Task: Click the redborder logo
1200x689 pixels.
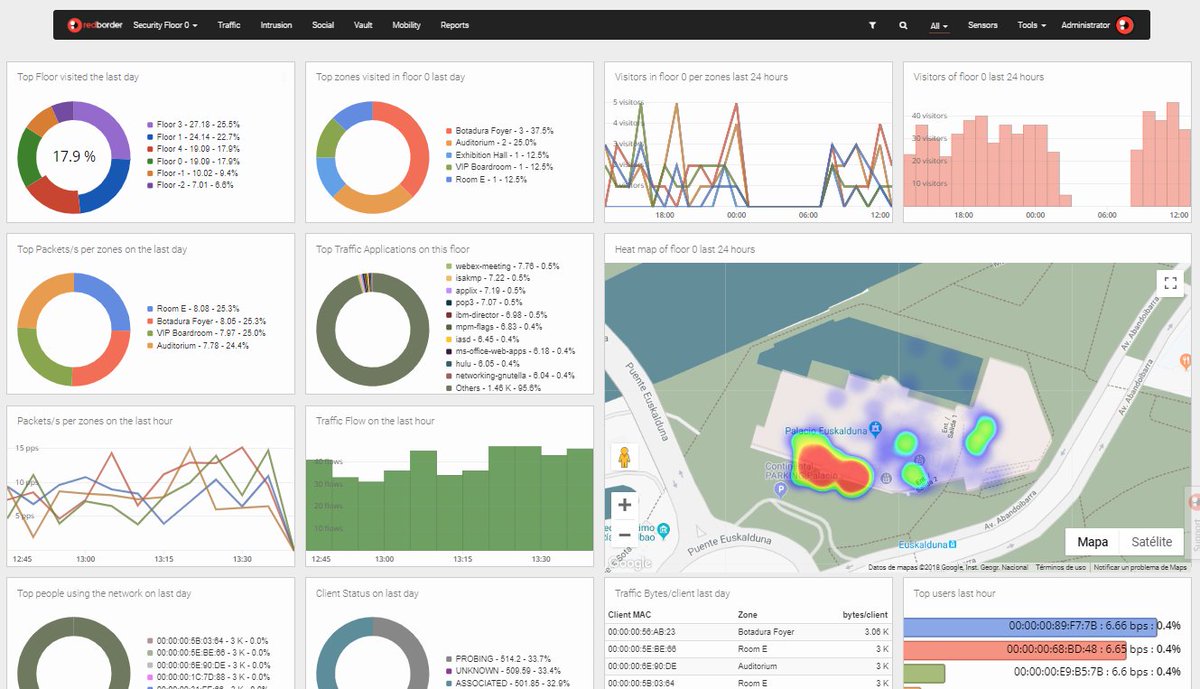Action: (94, 25)
